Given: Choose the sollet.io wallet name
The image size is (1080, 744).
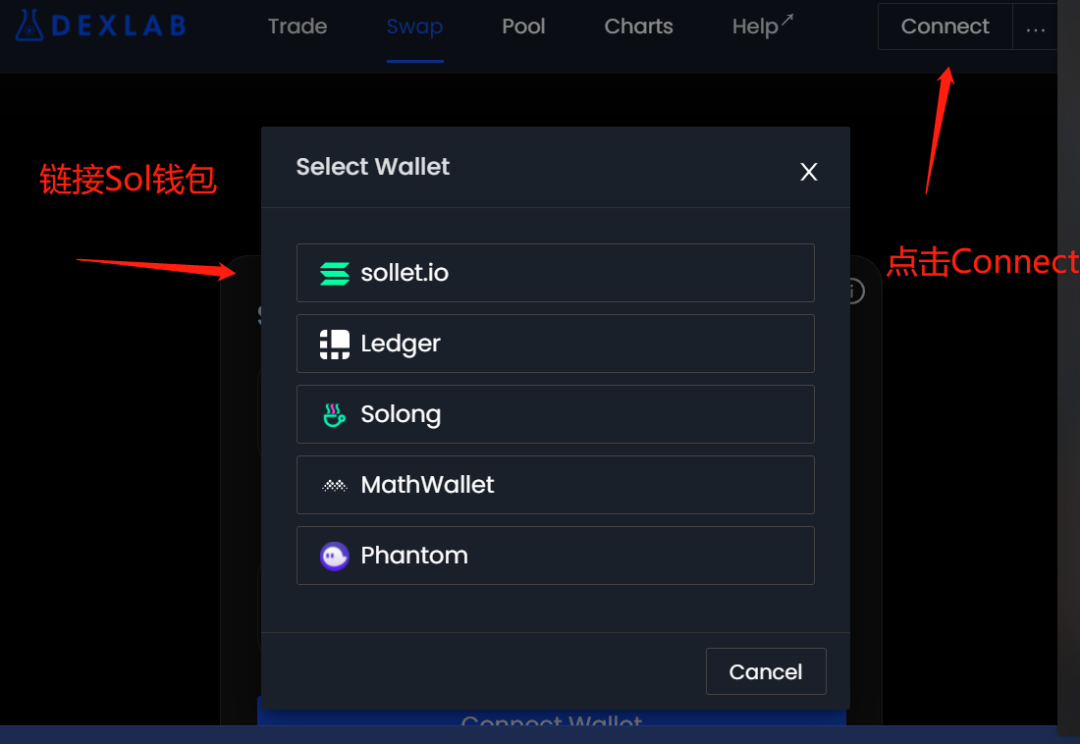Looking at the screenshot, I should 404,273.
